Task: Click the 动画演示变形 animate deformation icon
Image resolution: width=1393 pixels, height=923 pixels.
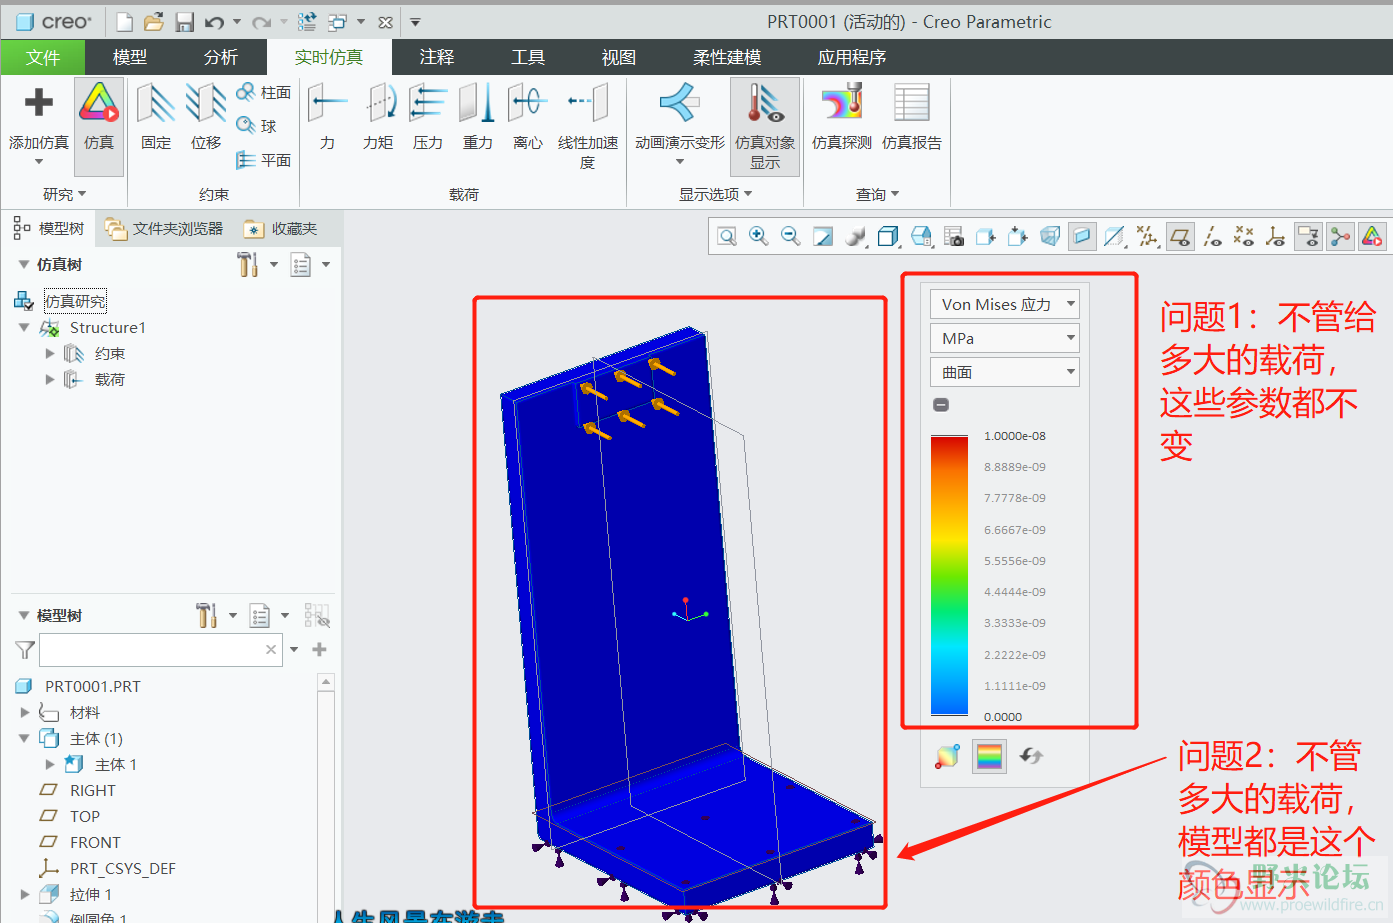Action: [x=680, y=102]
